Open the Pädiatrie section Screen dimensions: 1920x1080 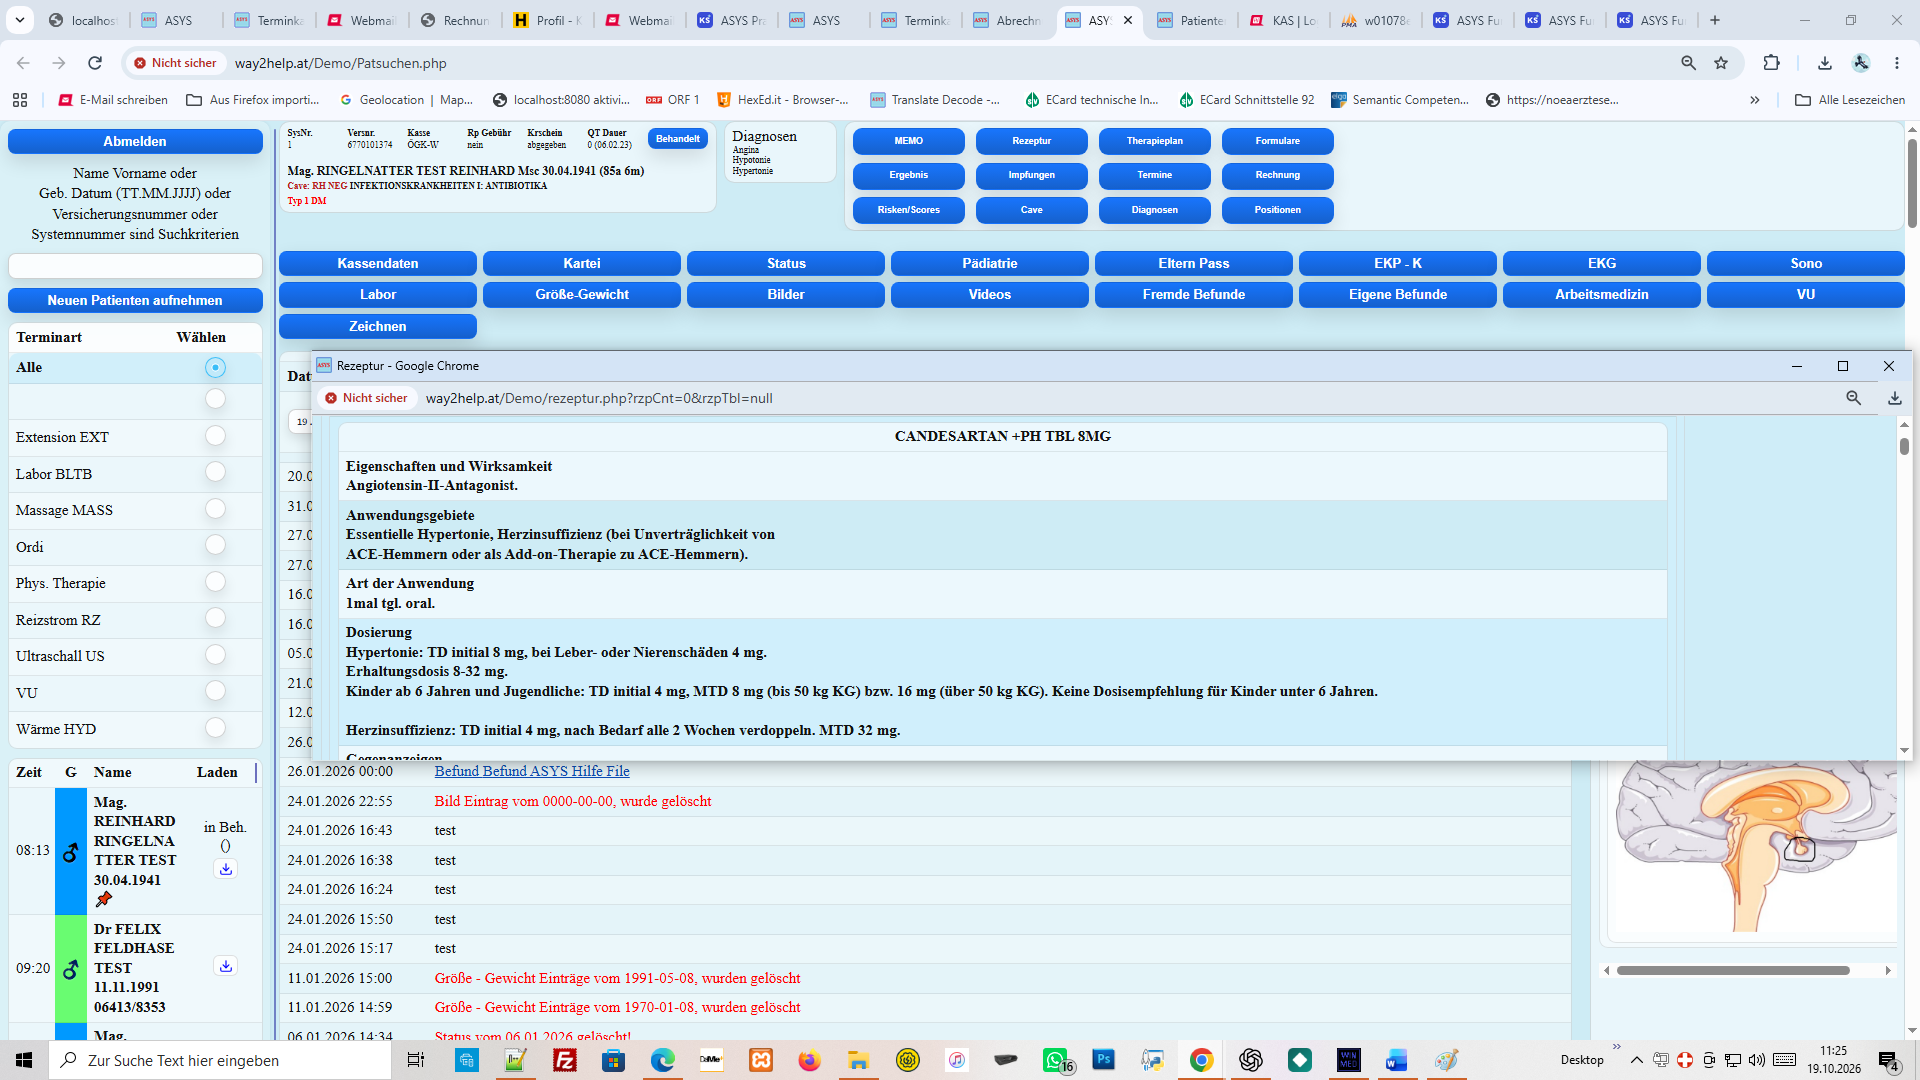[990, 263]
